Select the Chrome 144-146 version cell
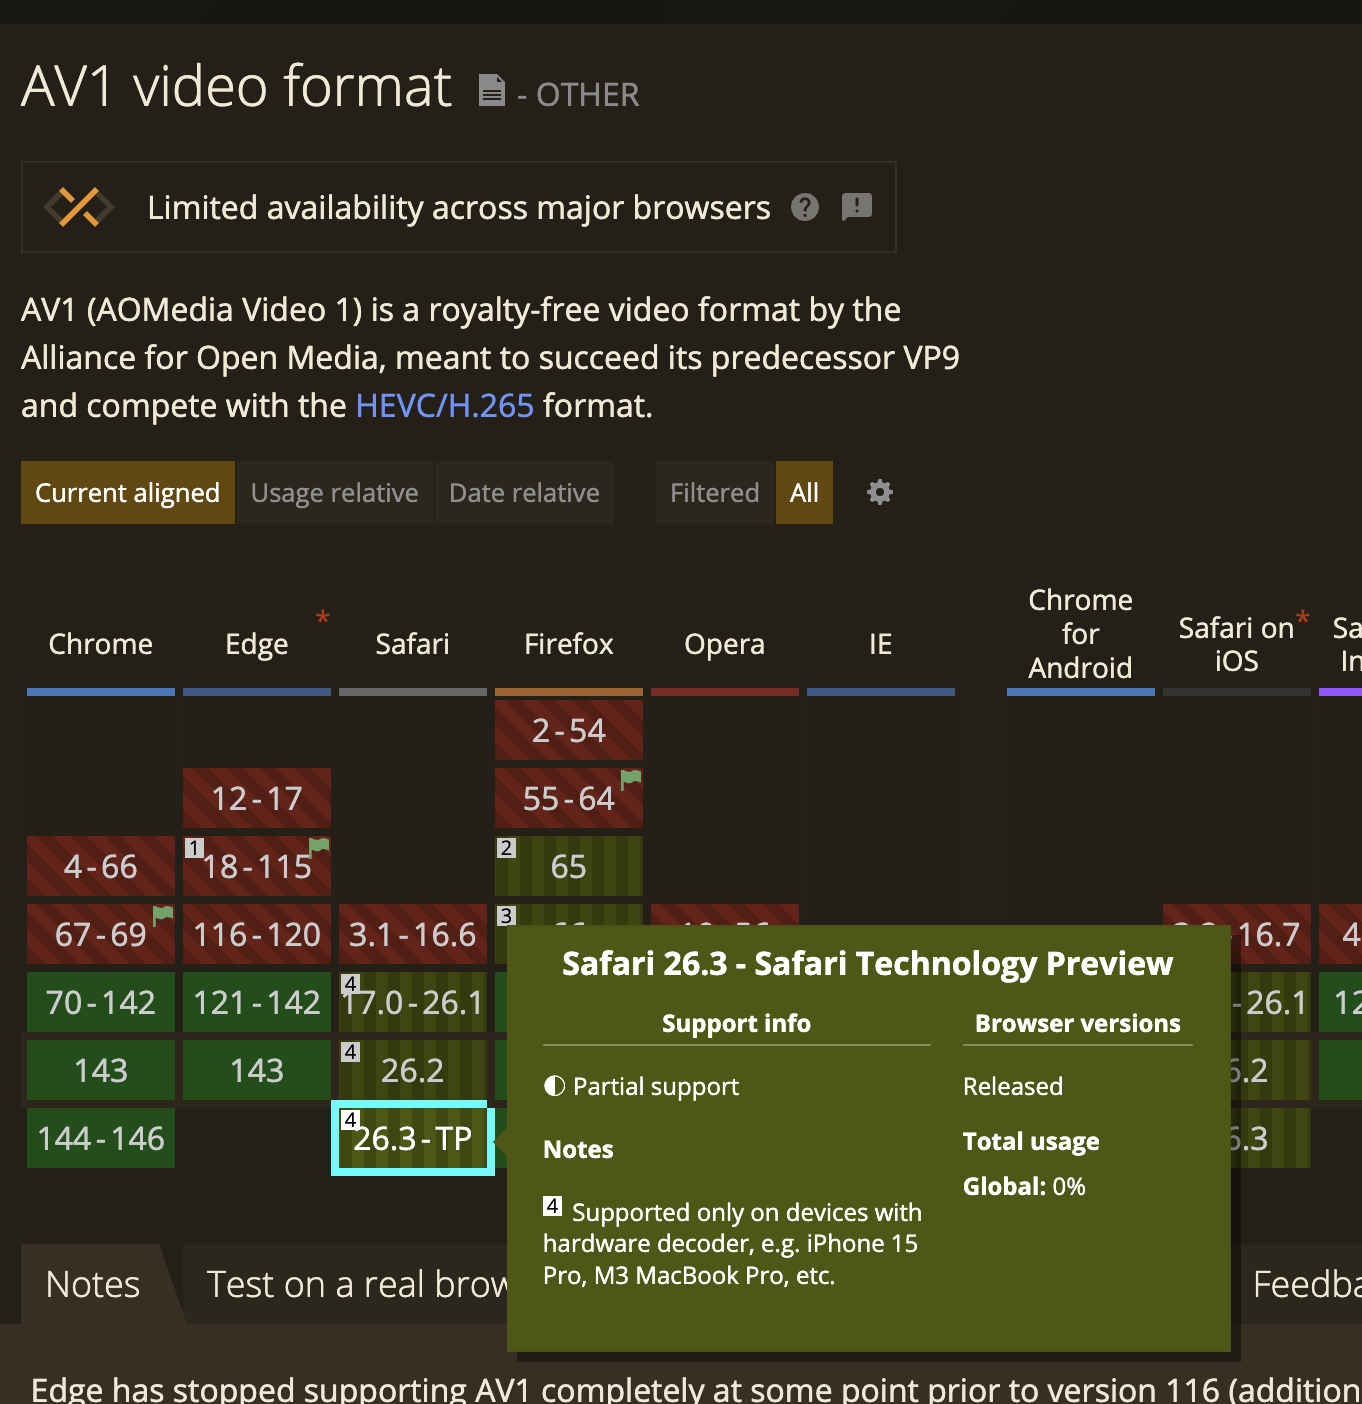Viewport: 1362px width, 1404px height. [x=100, y=1138]
